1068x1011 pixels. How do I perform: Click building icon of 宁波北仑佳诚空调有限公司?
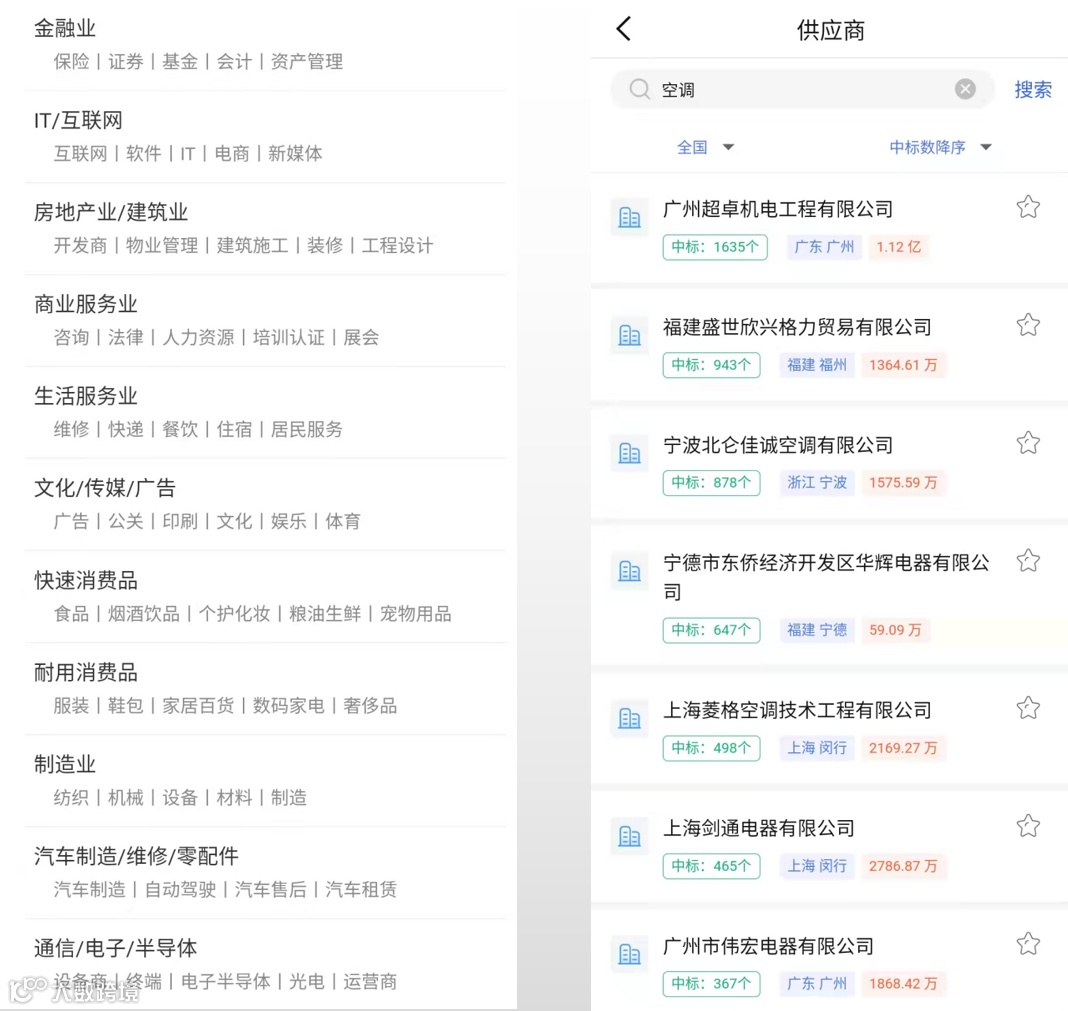click(629, 453)
